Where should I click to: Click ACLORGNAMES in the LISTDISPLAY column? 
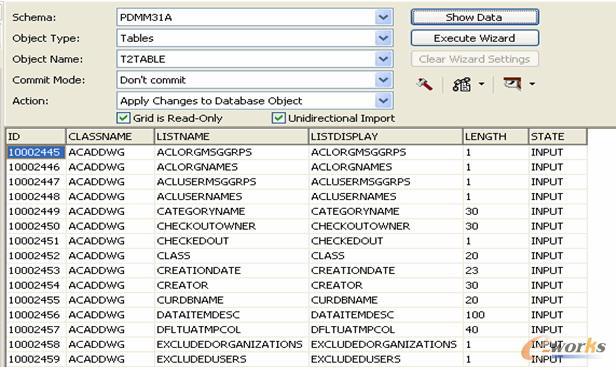(x=352, y=167)
